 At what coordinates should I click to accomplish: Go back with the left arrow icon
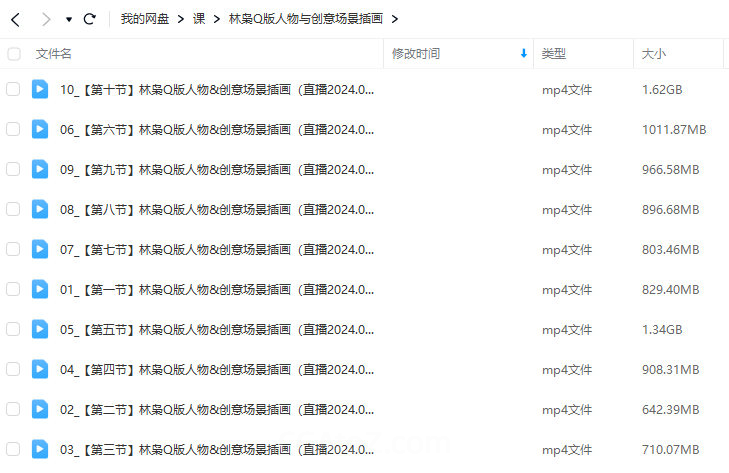click(x=15, y=20)
